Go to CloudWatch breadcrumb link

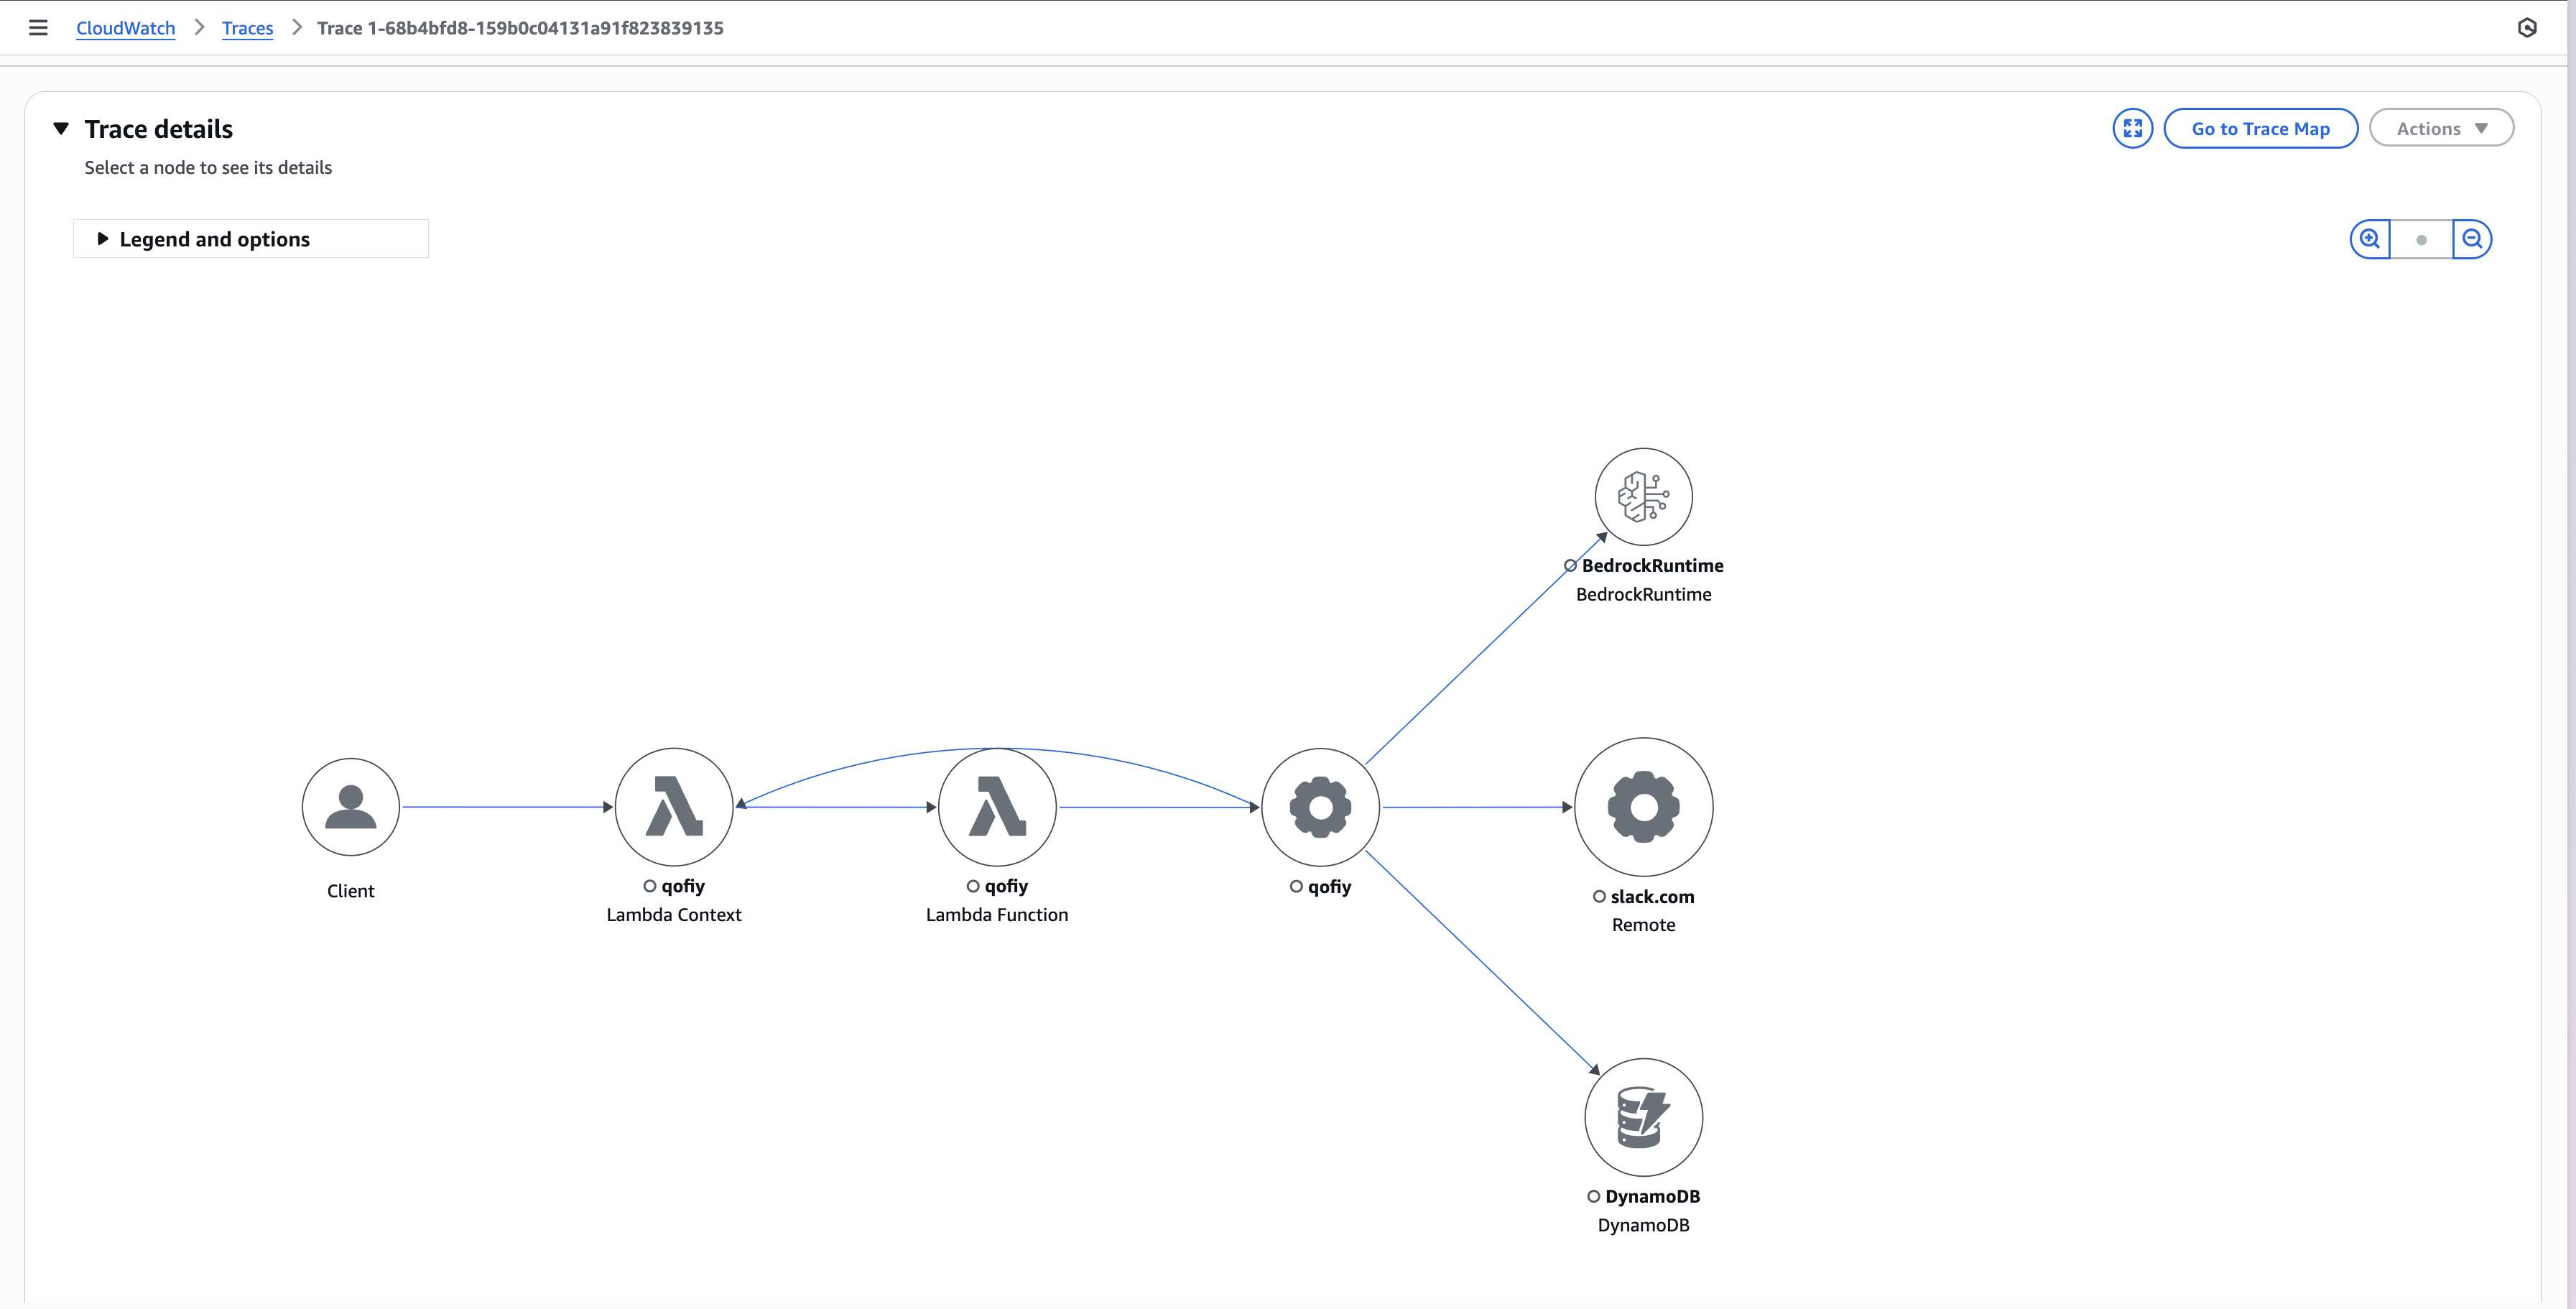[126, 28]
